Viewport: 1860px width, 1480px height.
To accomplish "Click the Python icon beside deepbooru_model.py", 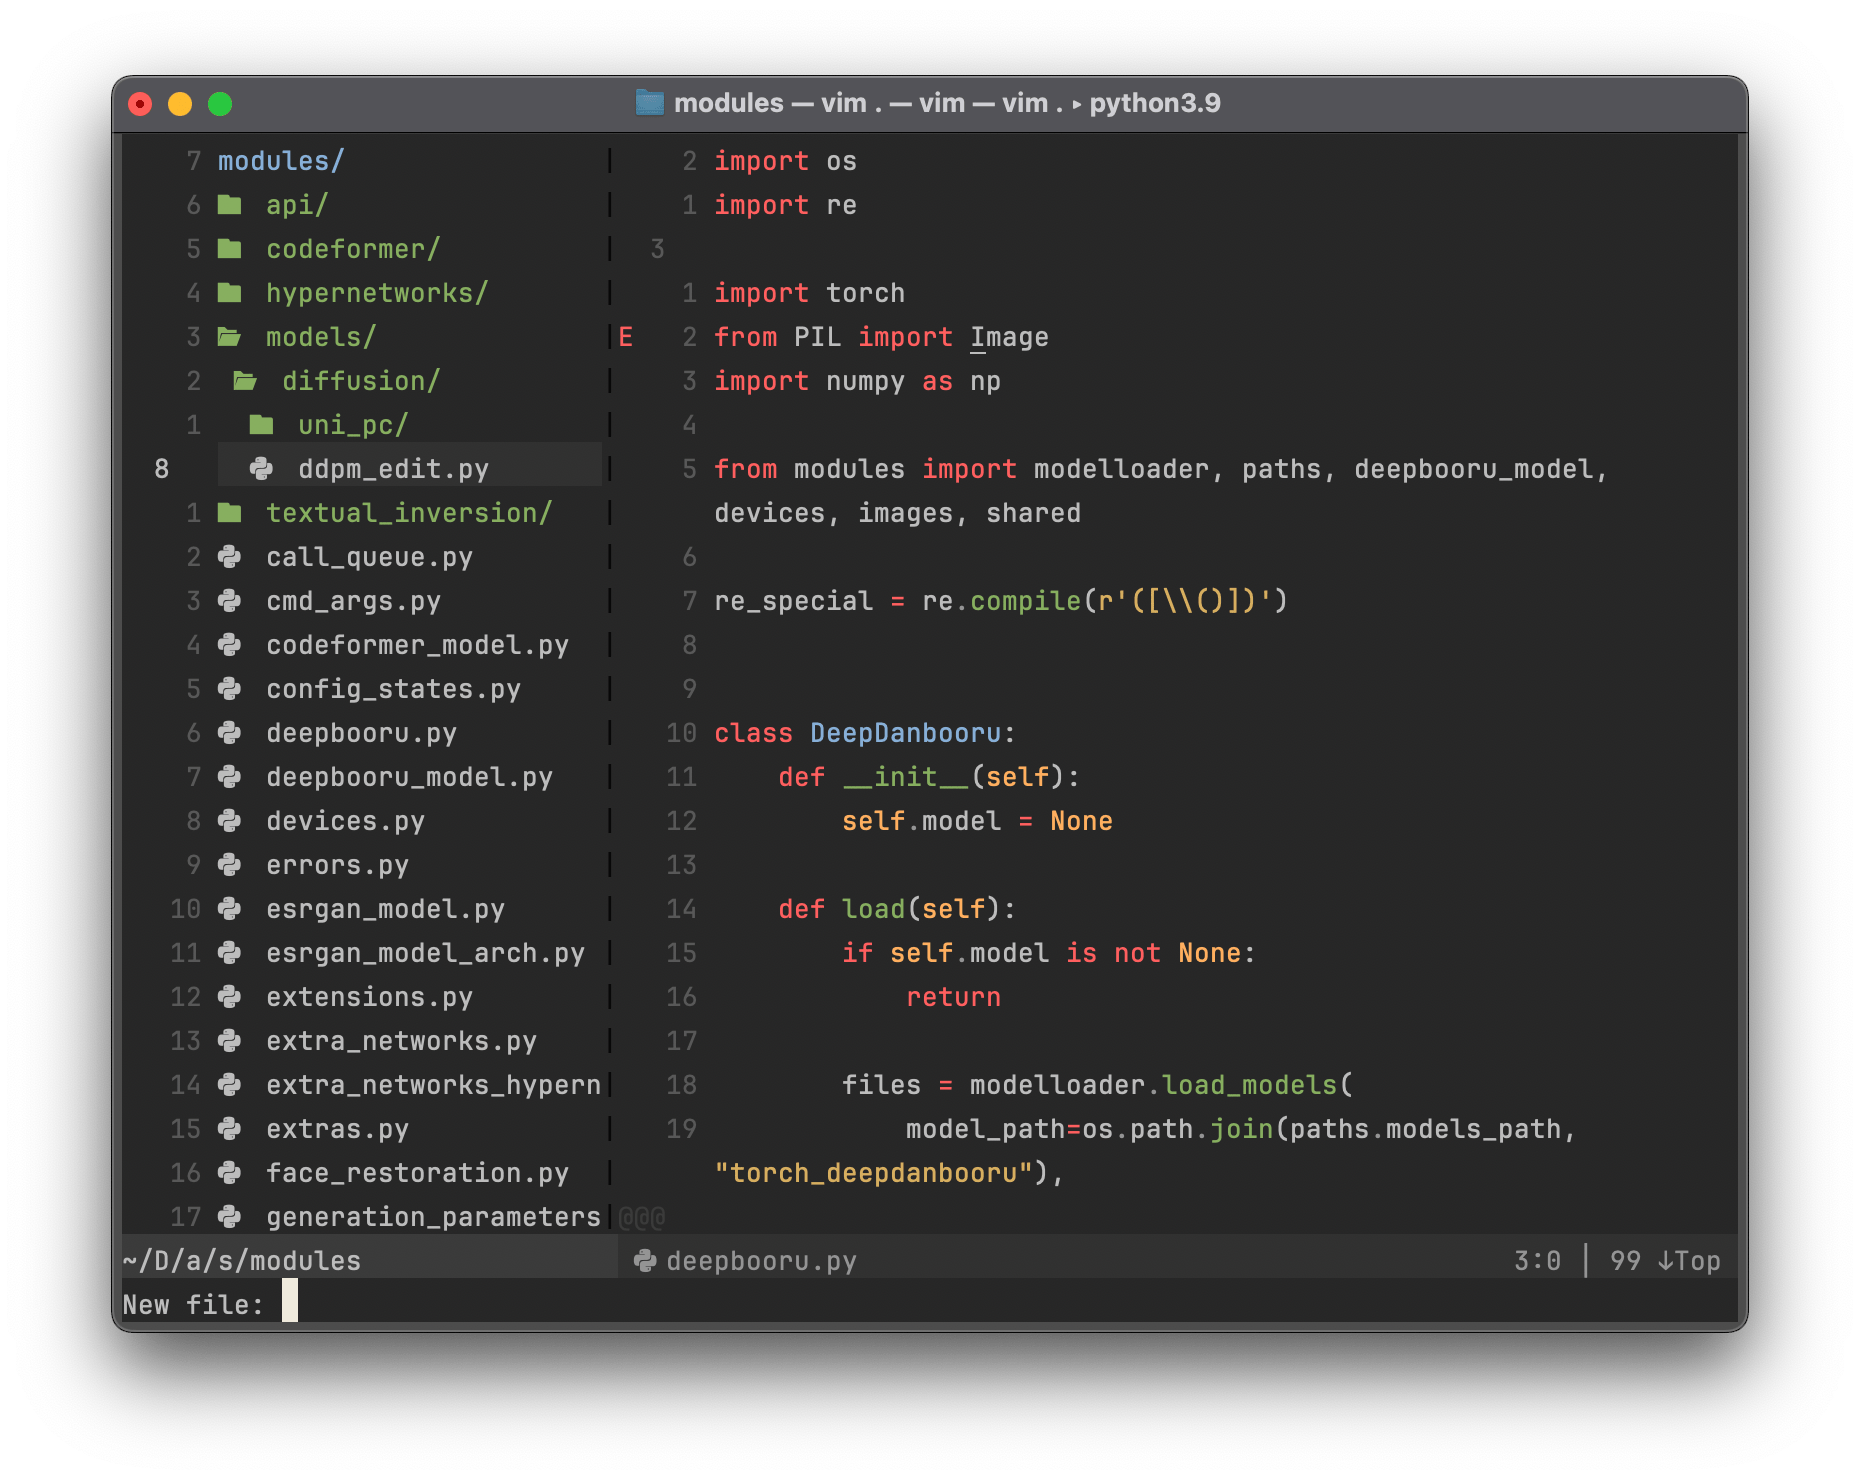I will (x=230, y=777).
